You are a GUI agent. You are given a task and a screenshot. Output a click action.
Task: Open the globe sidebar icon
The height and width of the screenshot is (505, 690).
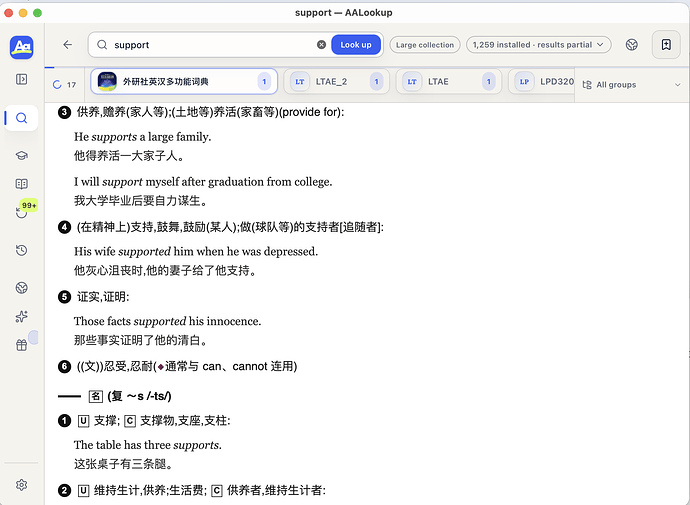click(22, 288)
